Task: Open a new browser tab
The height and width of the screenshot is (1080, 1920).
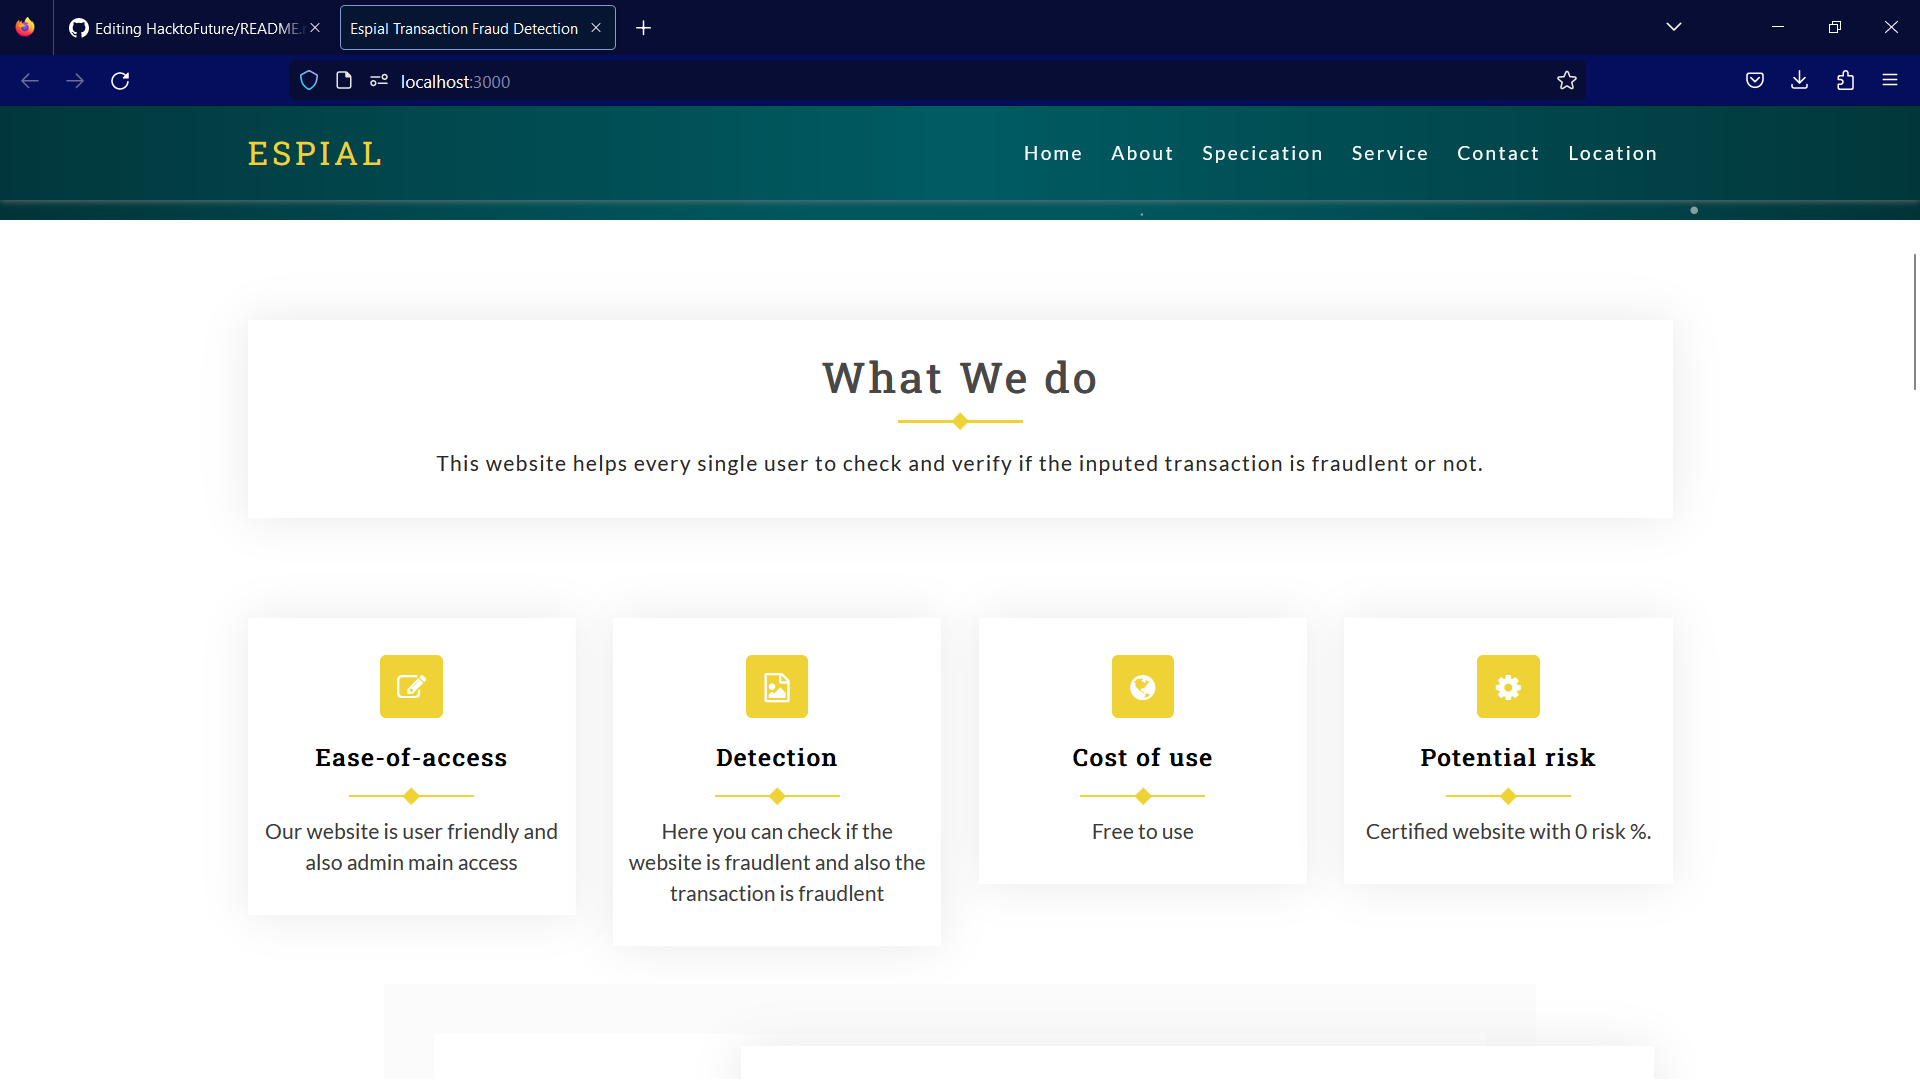Action: [643, 27]
